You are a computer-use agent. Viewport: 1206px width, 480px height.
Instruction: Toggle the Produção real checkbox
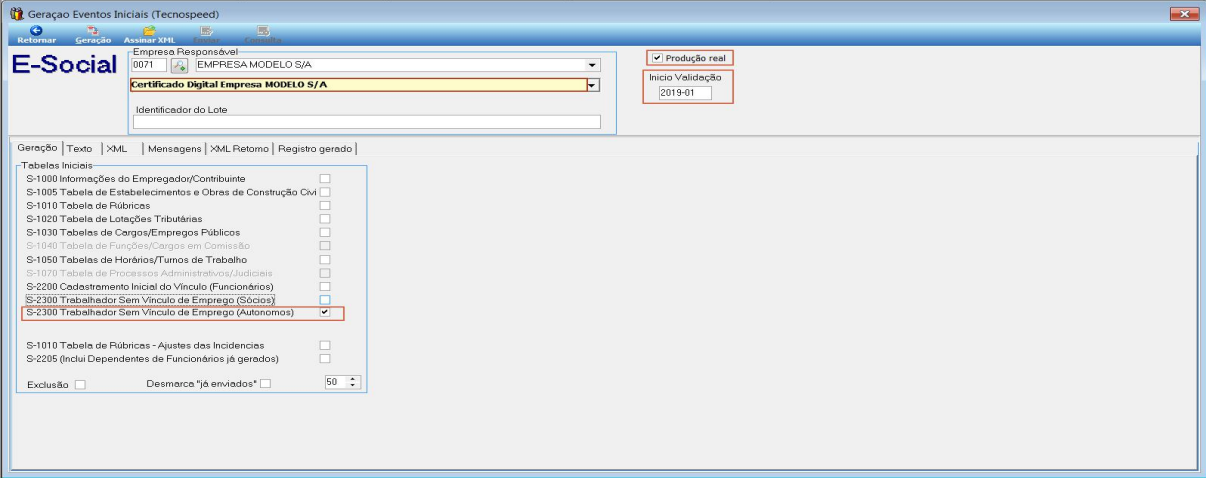(x=656, y=58)
